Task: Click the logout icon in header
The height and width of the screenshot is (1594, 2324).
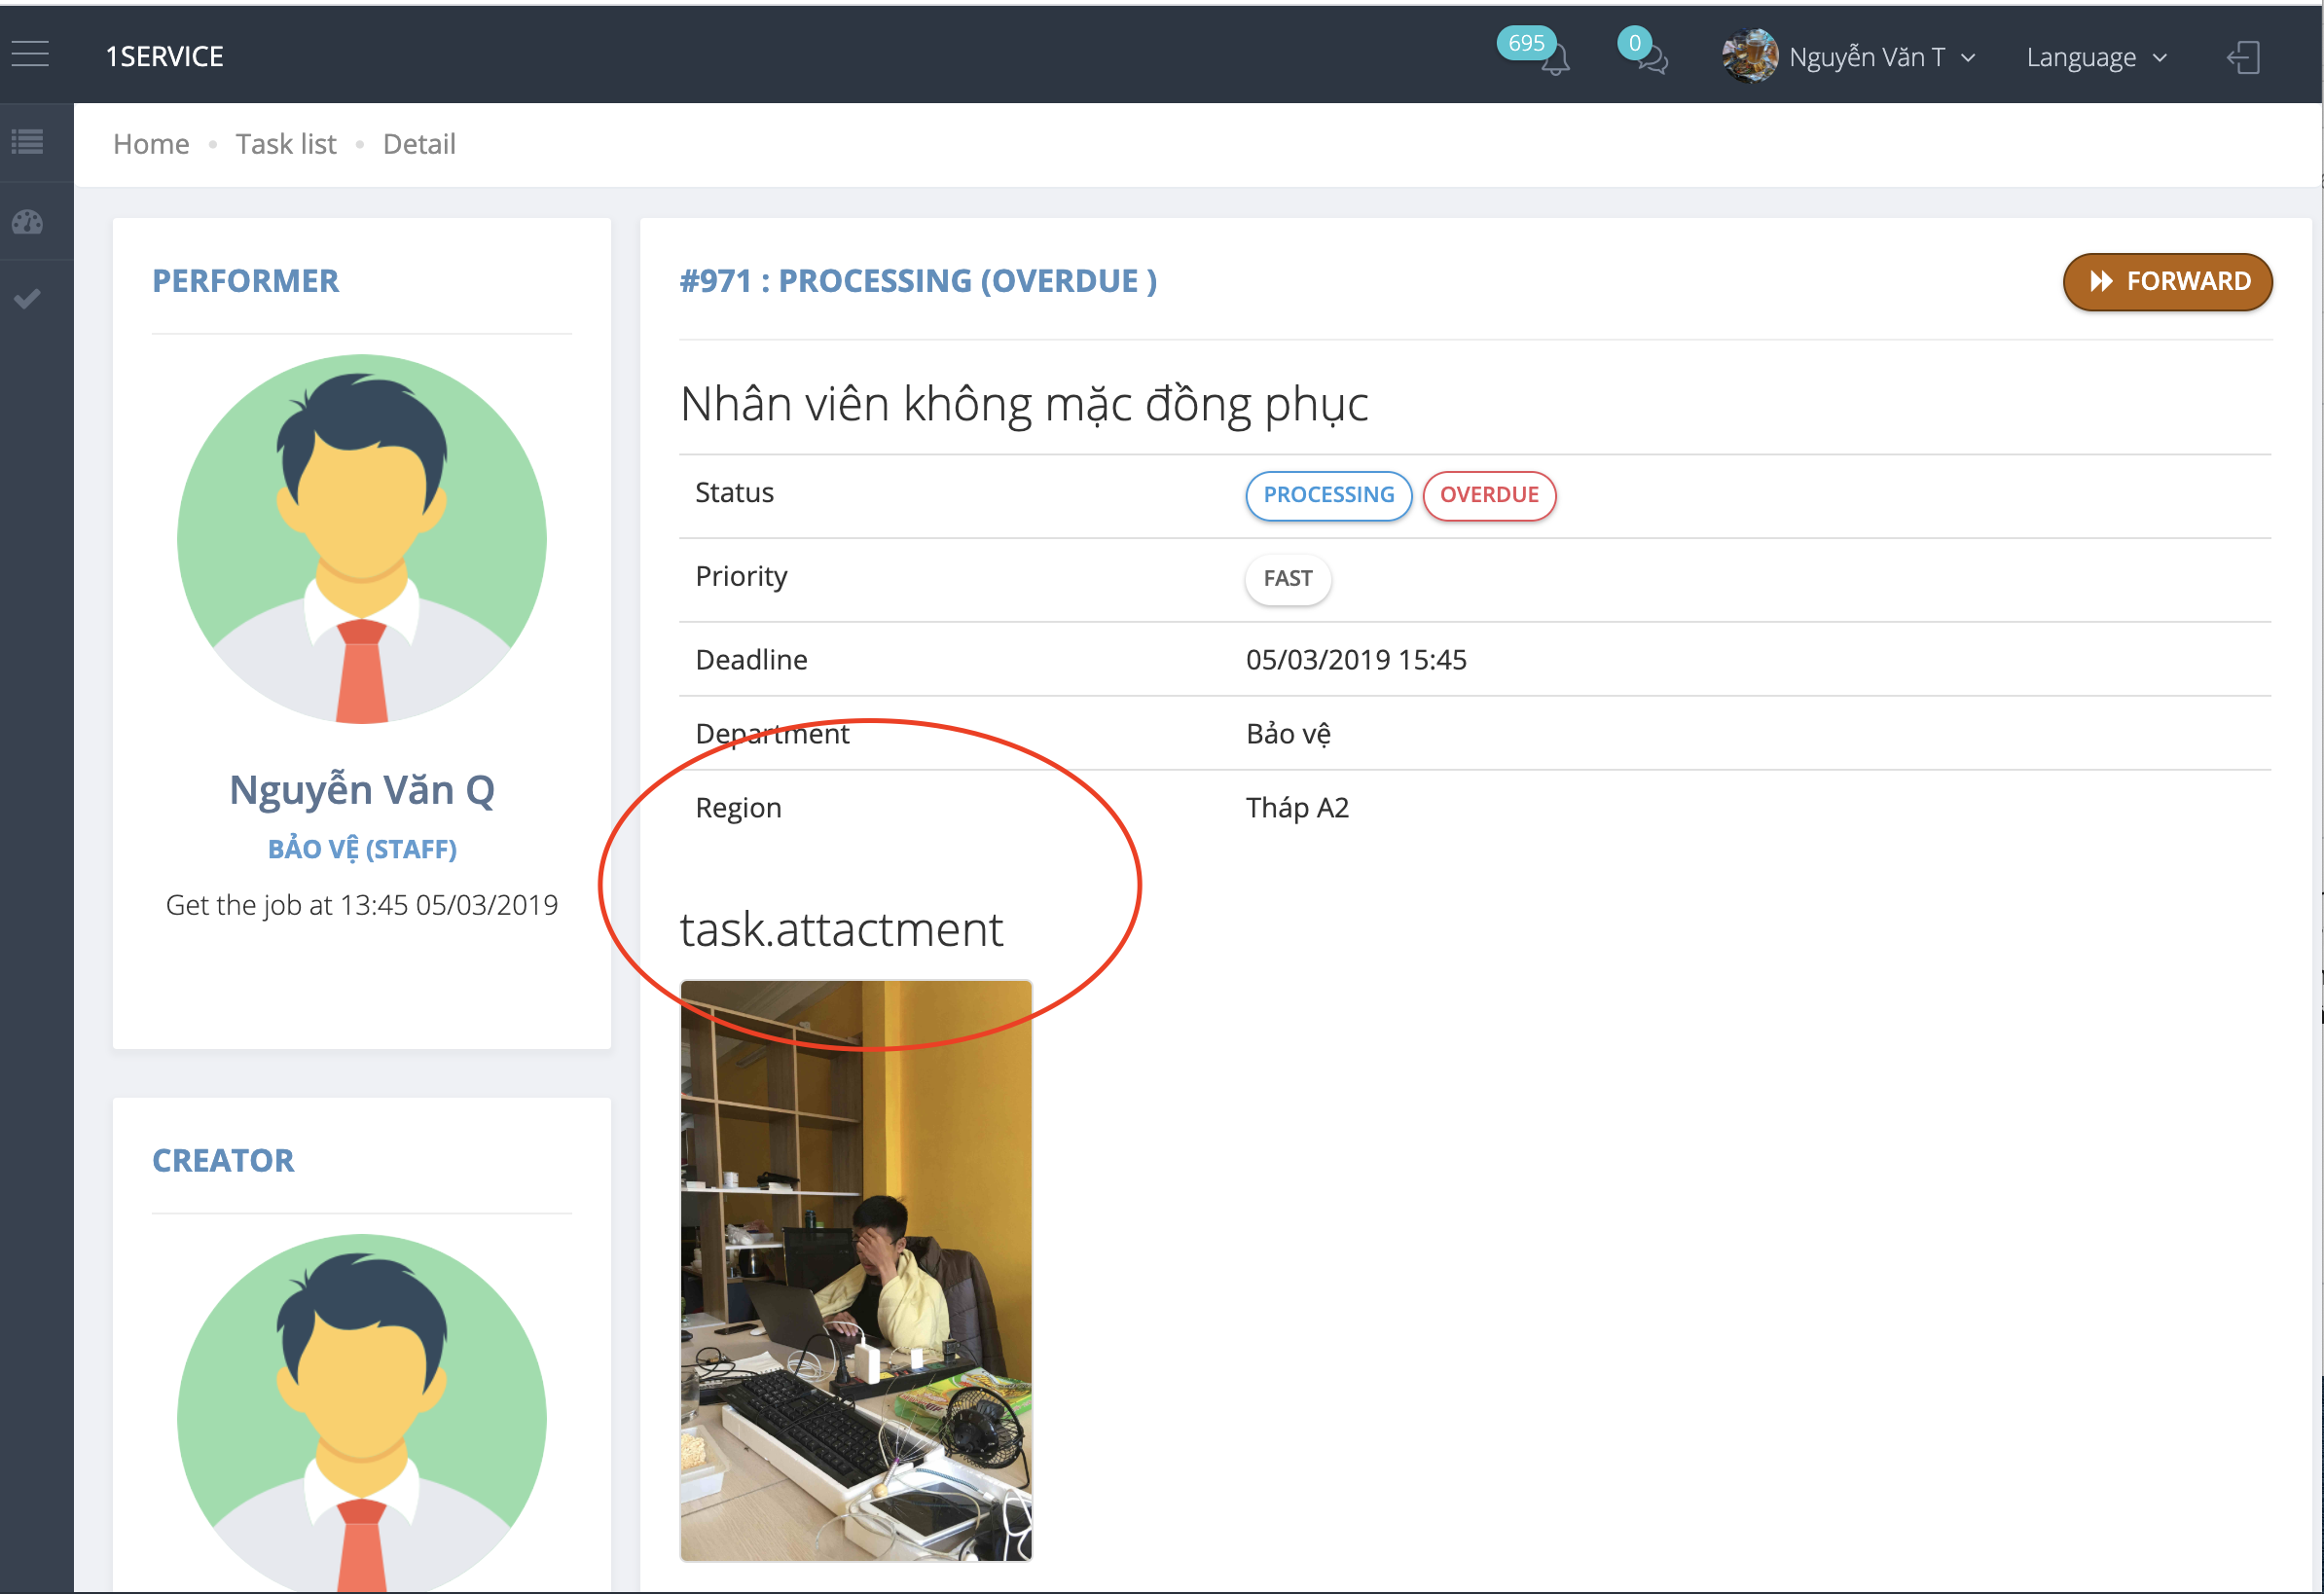Action: pyautogui.click(x=2243, y=57)
